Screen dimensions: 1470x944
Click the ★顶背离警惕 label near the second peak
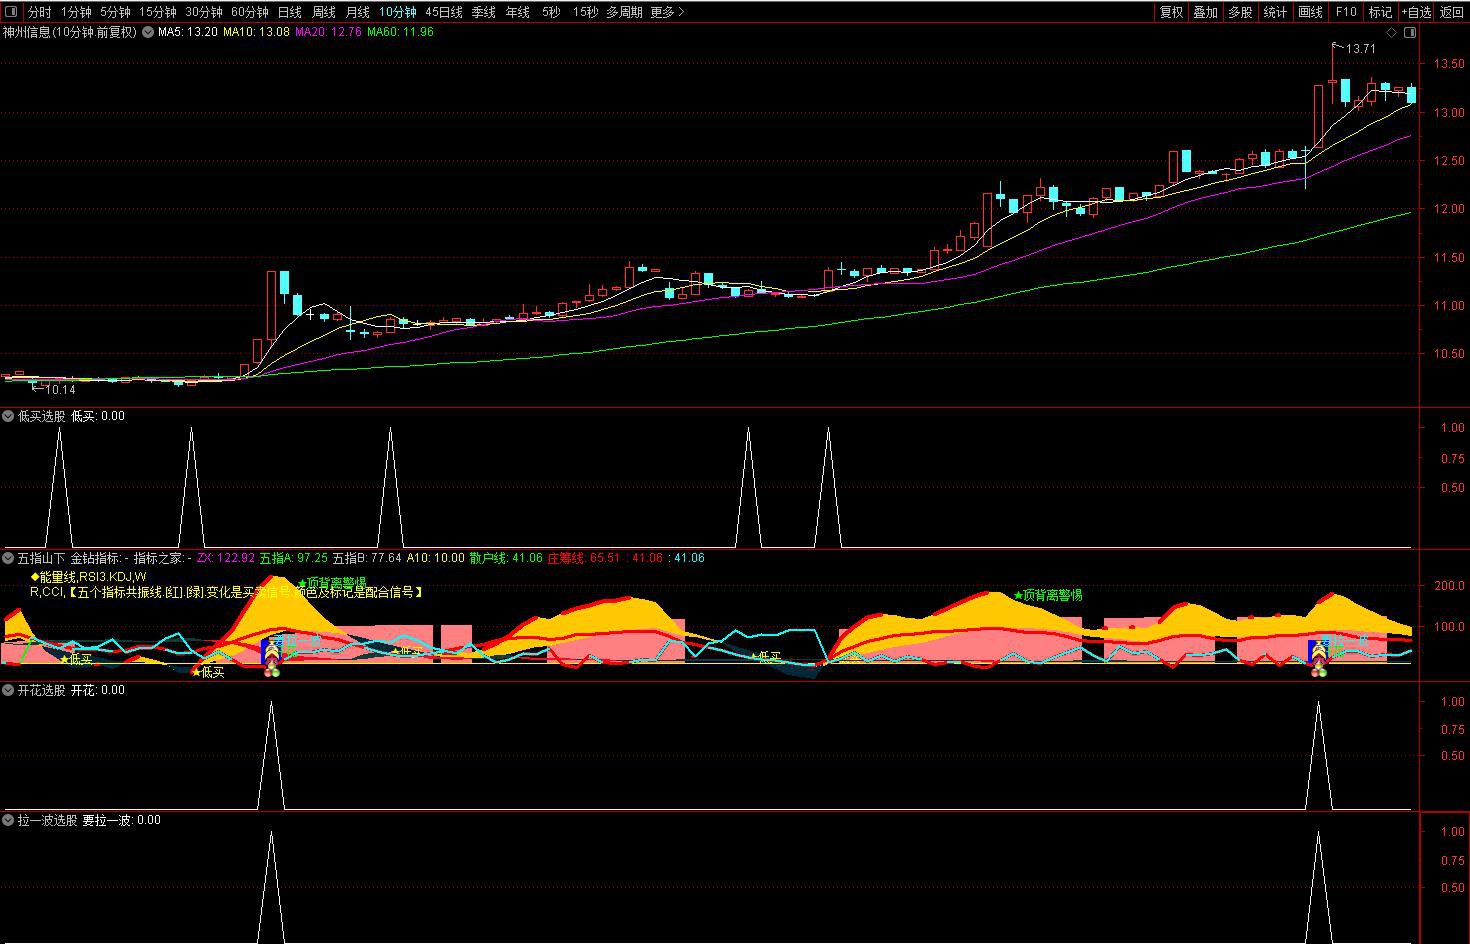tap(1048, 595)
